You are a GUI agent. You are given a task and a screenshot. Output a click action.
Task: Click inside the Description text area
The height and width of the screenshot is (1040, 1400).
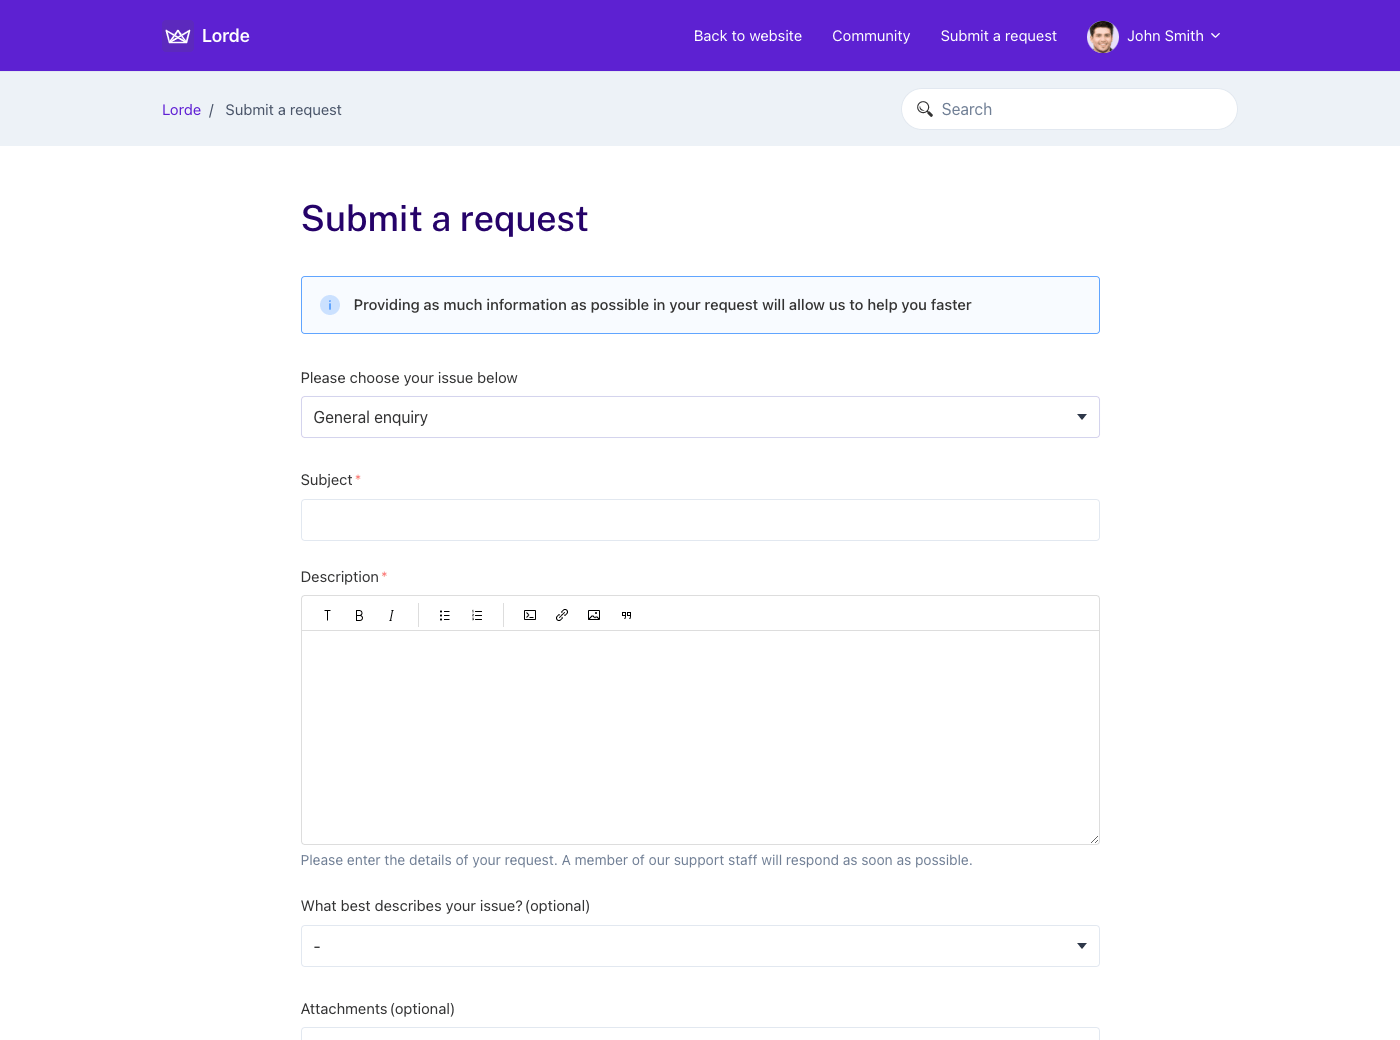tap(700, 737)
